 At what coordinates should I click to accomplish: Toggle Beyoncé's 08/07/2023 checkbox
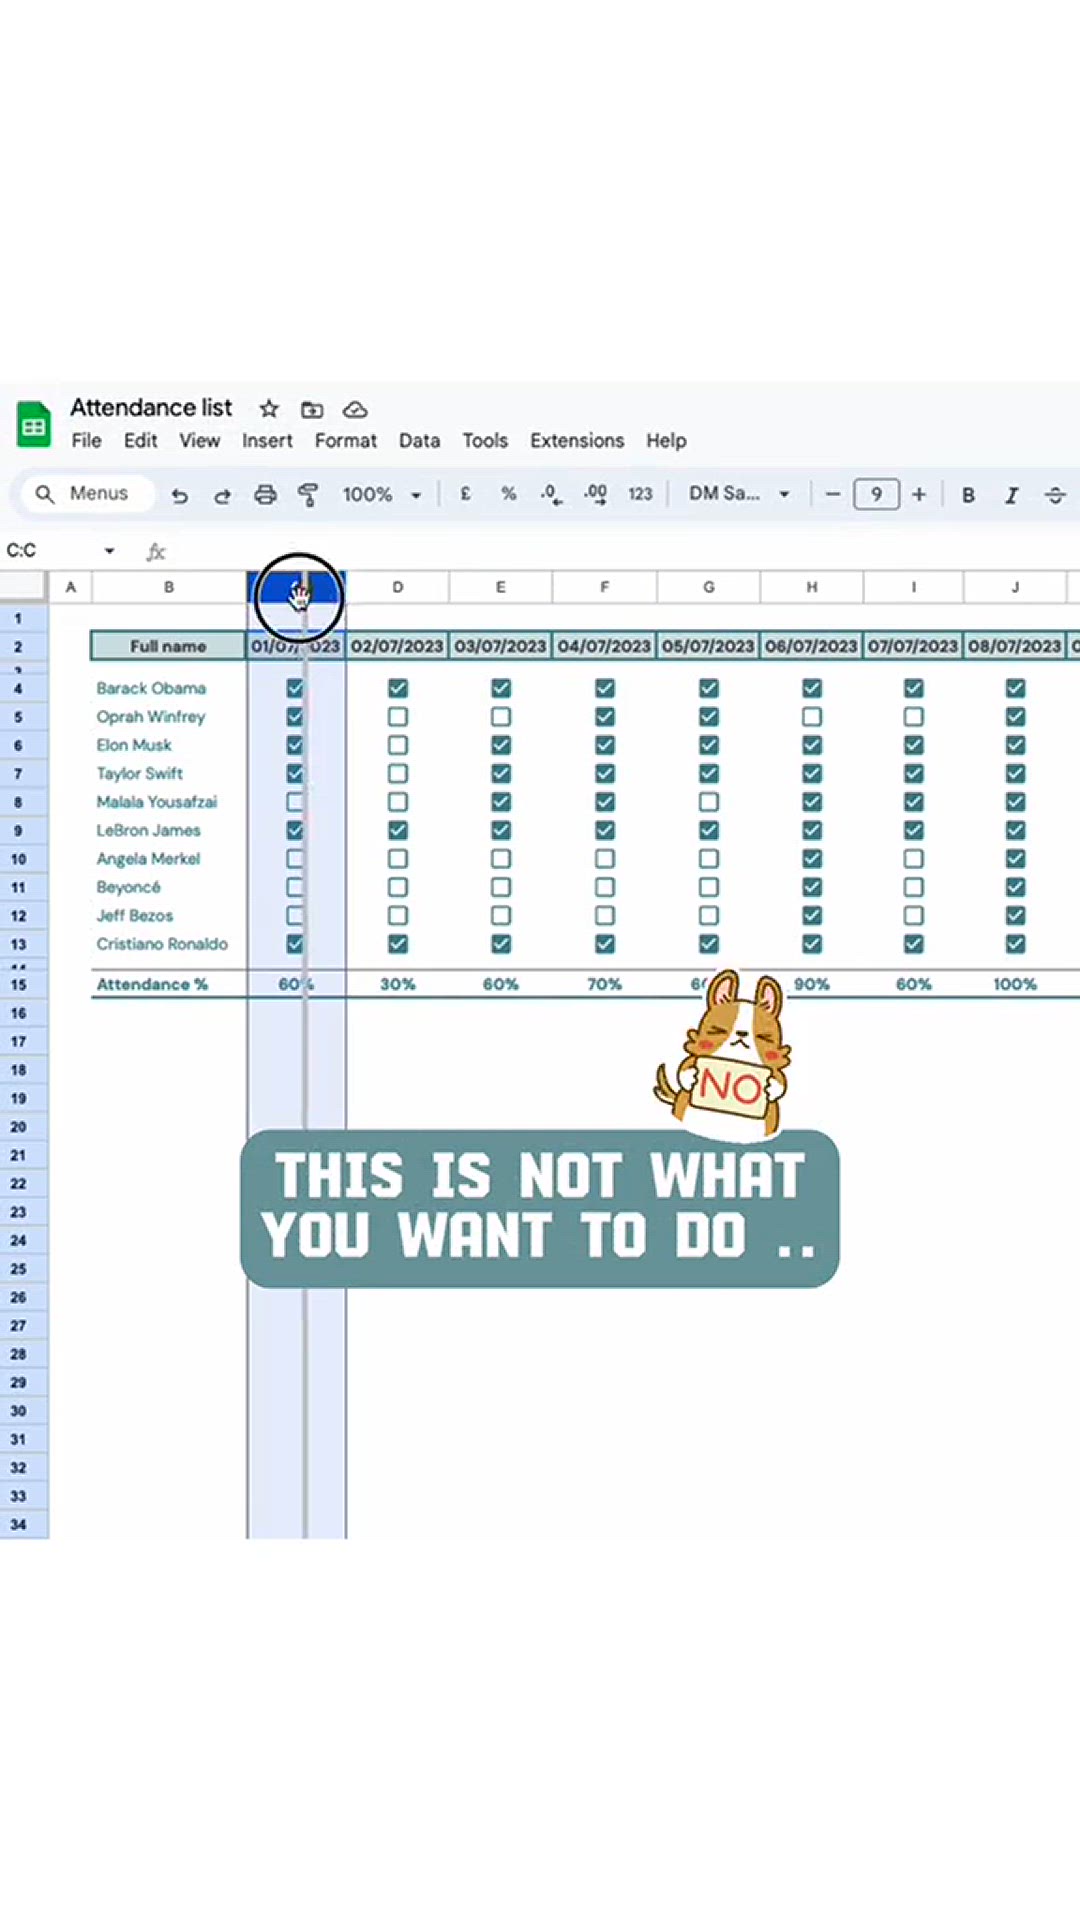[1016, 887]
